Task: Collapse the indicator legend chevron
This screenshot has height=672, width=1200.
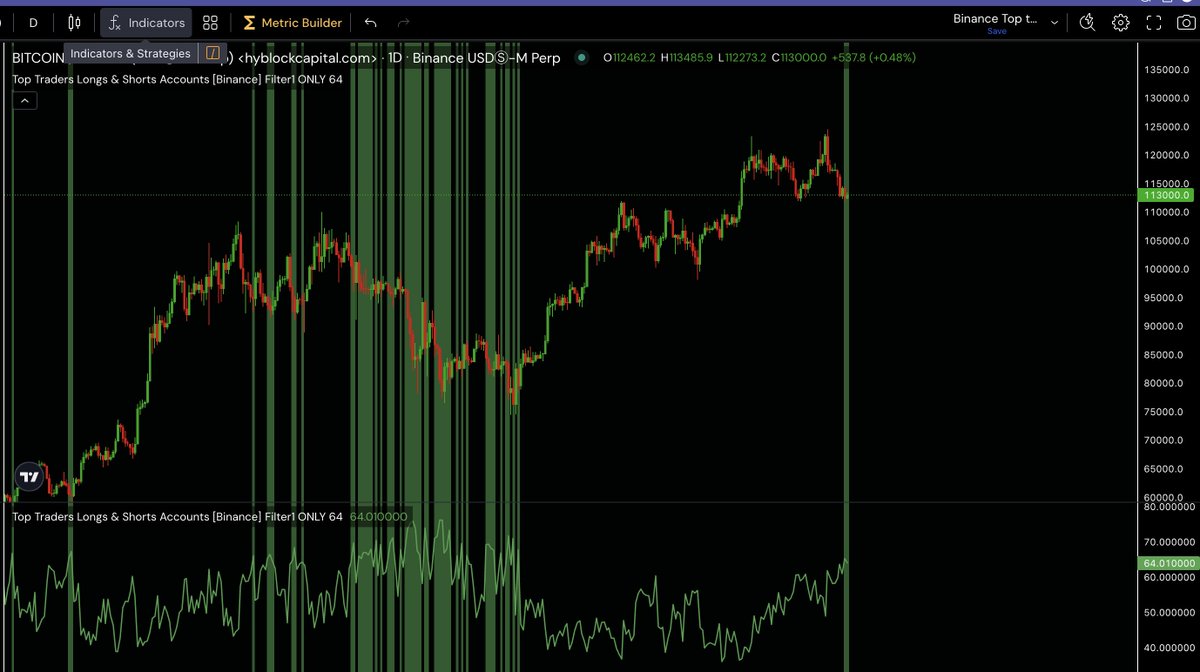Action: pyautogui.click(x=25, y=100)
